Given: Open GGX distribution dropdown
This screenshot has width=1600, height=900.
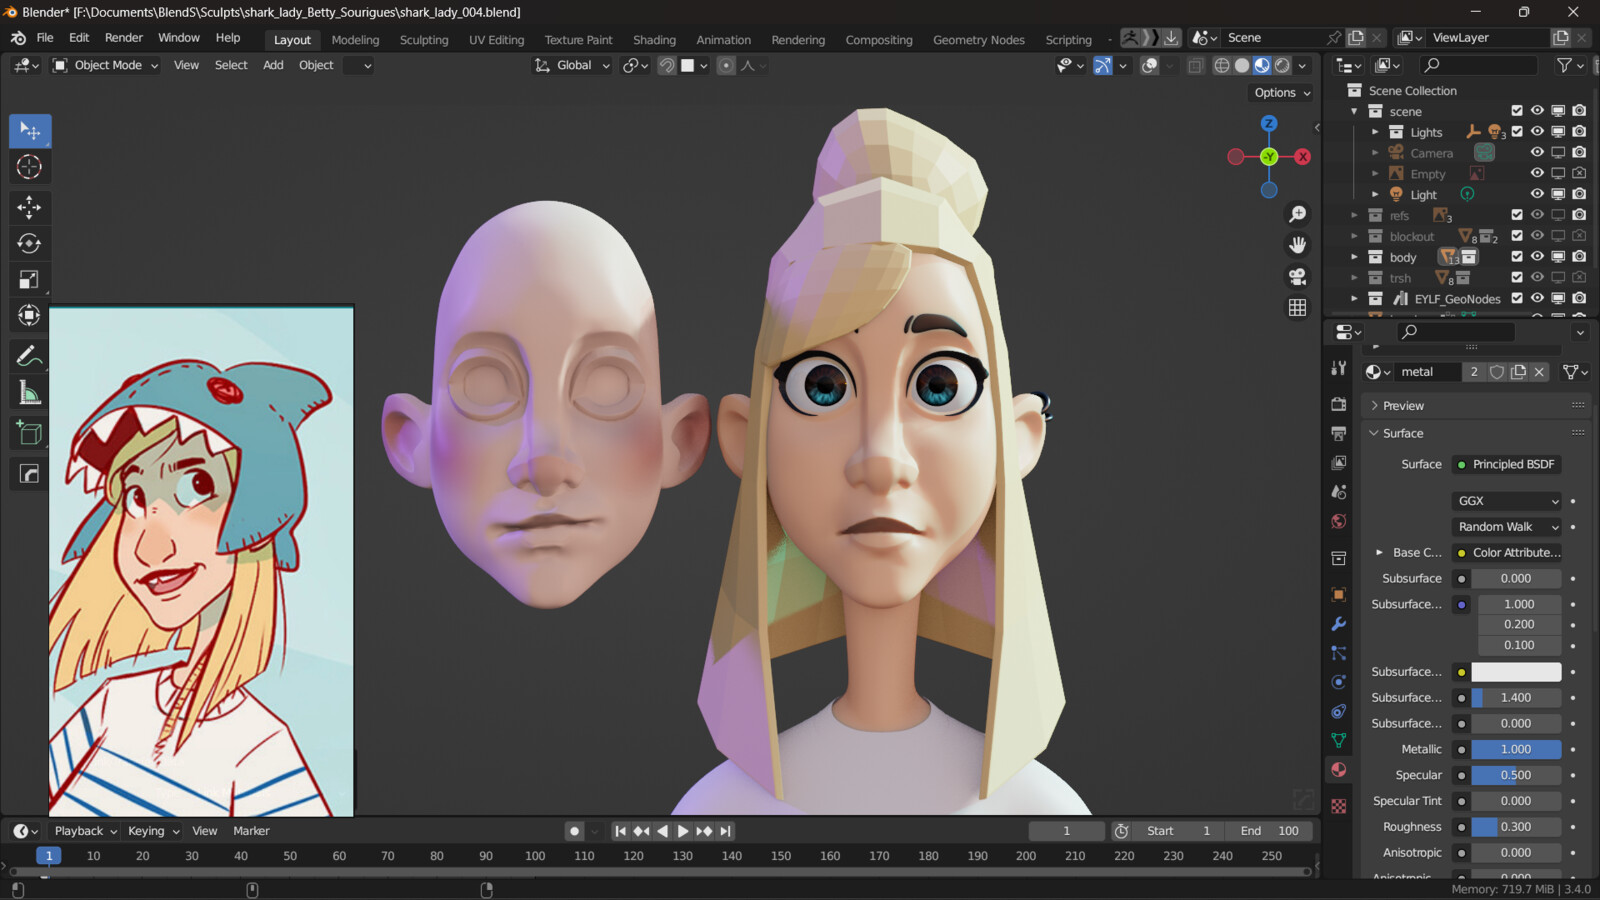Looking at the screenshot, I should pos(1507,501).
